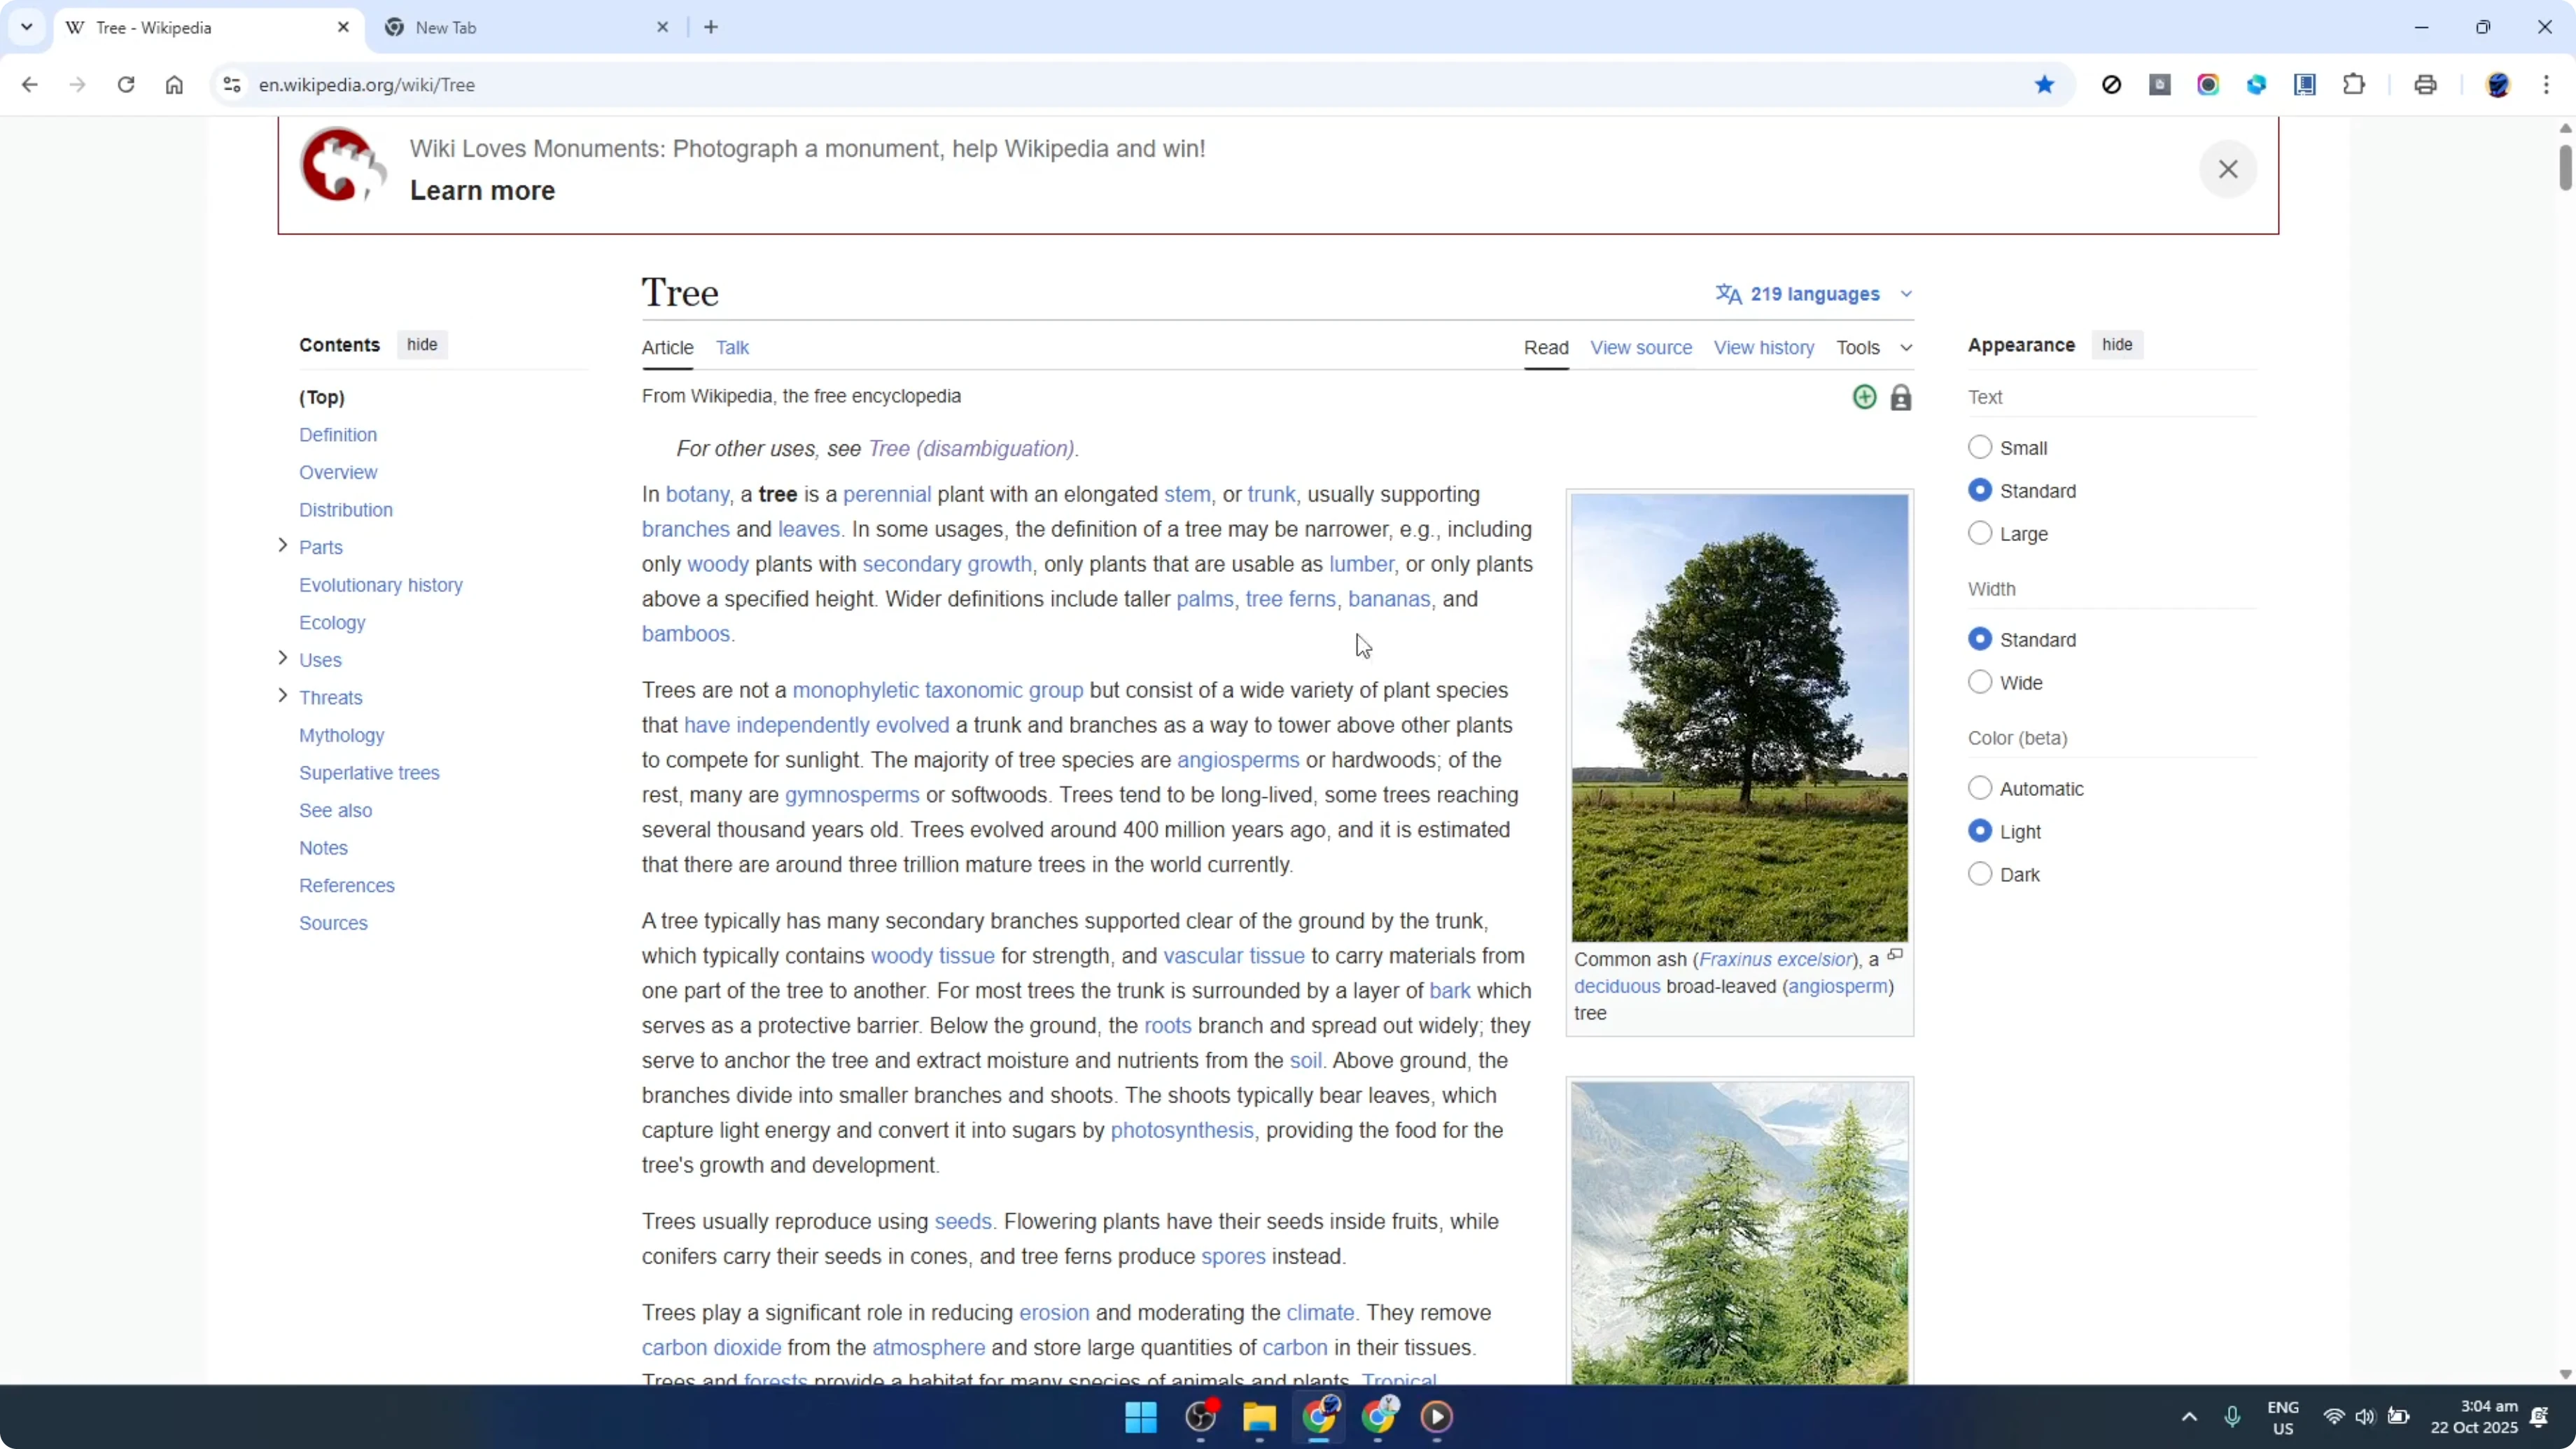Select Standard width option
This screenshot has height=1449, width=2576.
coord(1980,639)
